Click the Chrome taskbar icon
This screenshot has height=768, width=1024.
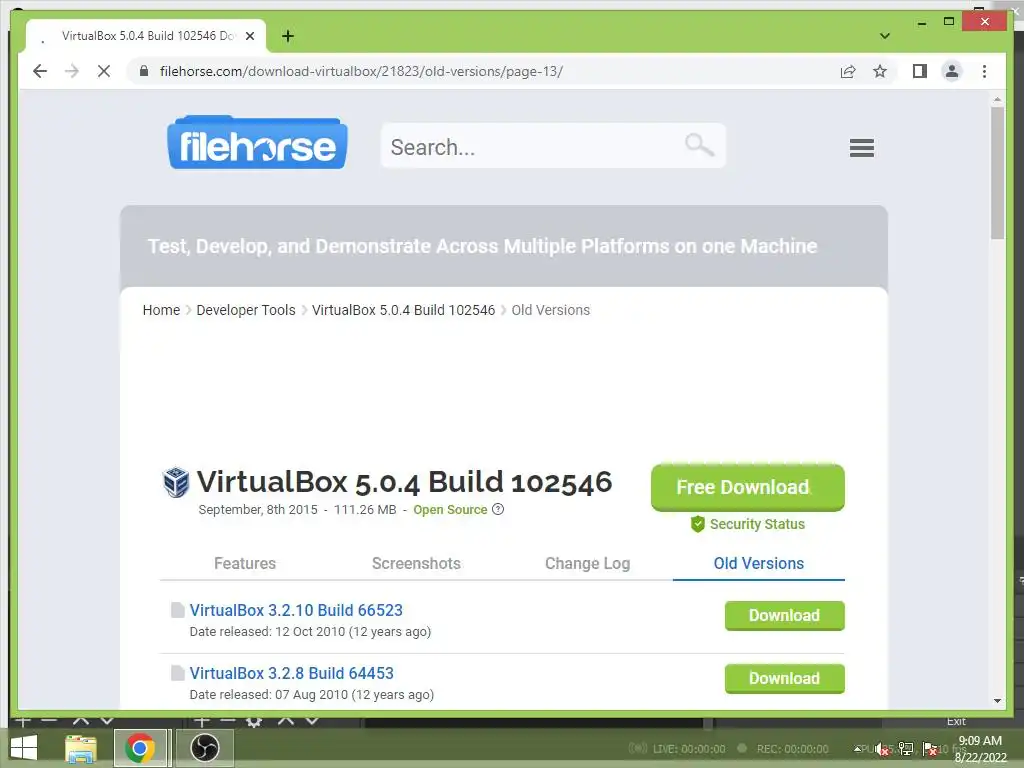140,748
